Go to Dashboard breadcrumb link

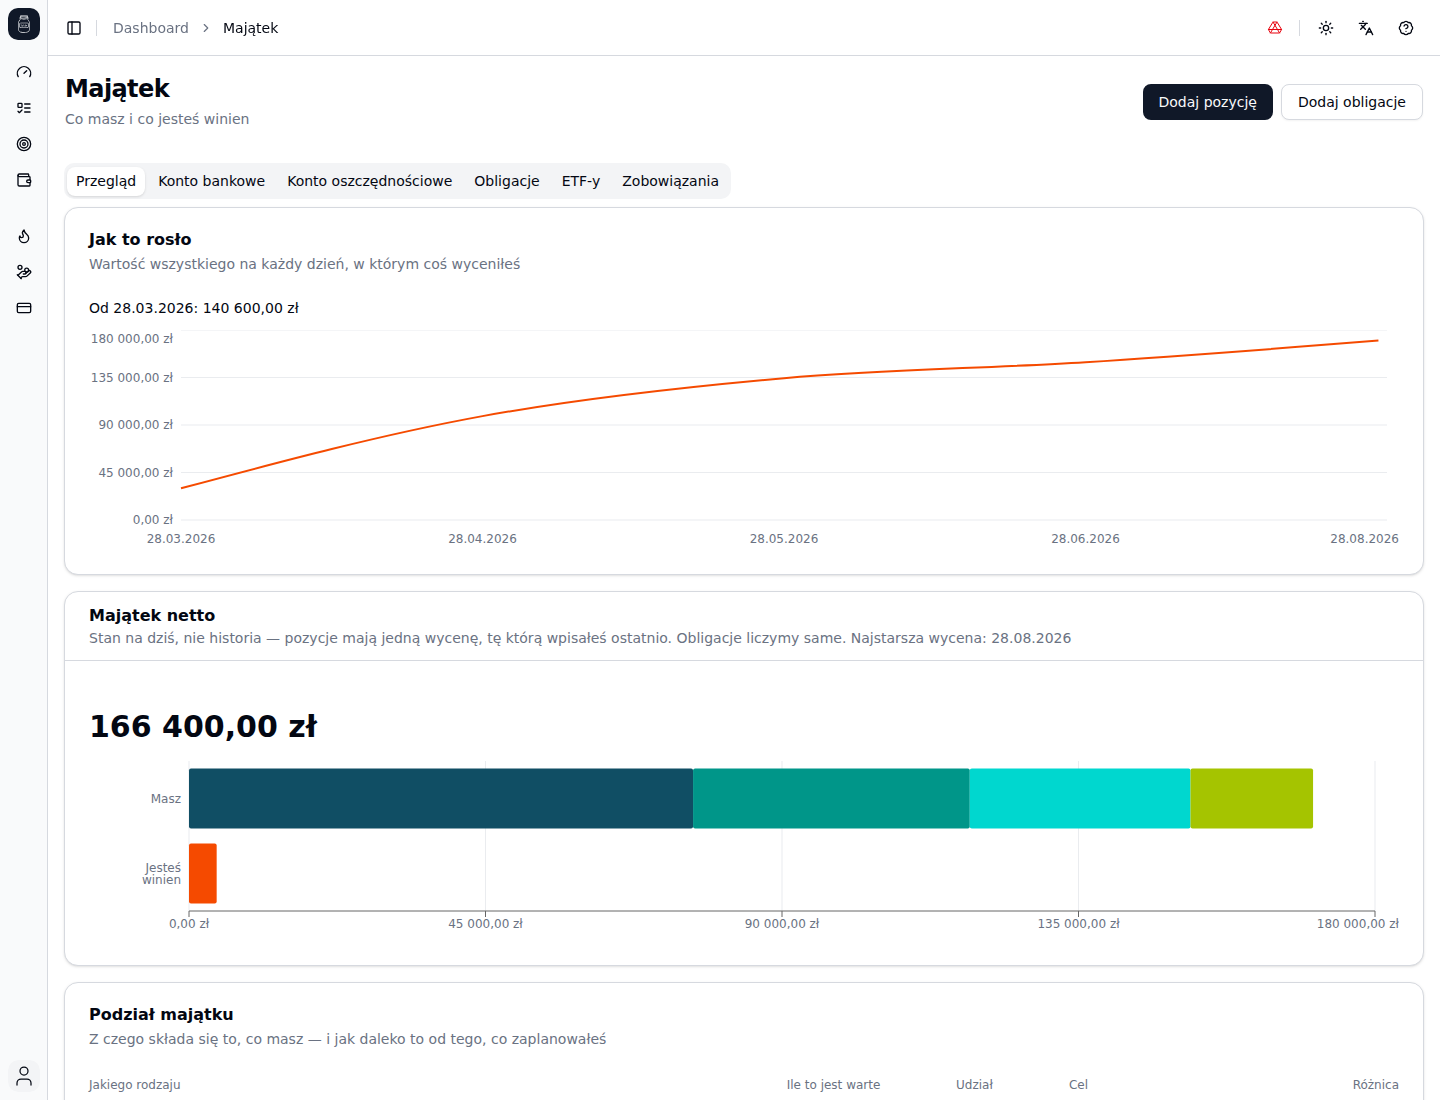(x=151, y=28)
